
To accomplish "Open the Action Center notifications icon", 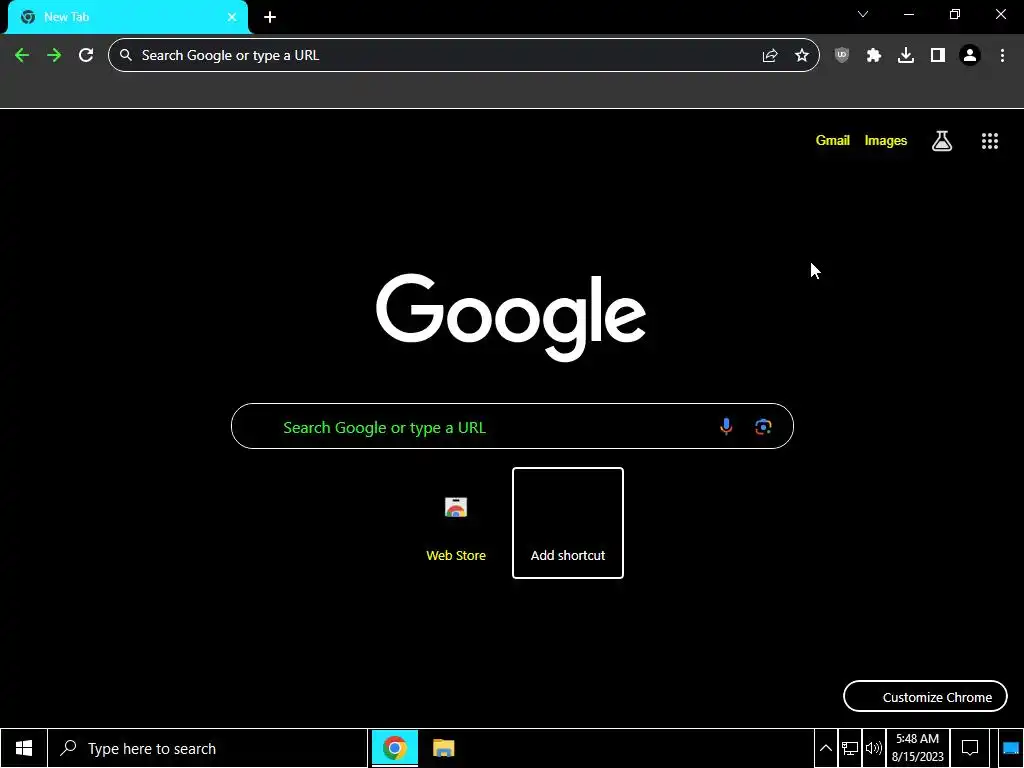I will pos(970,748).
